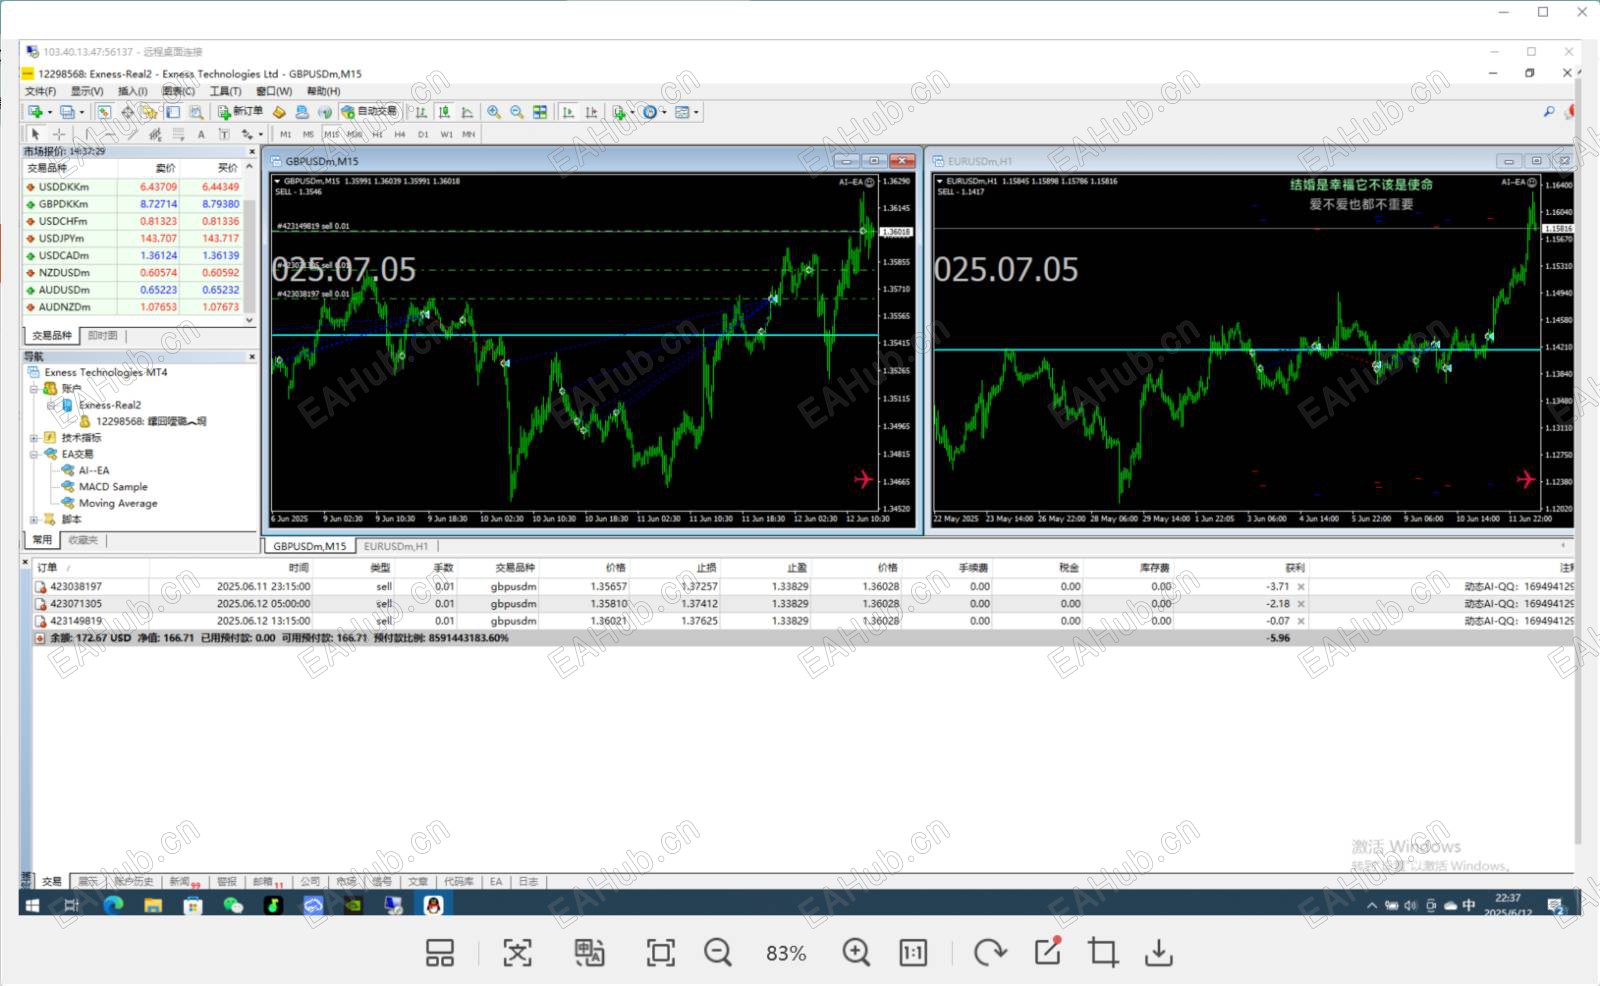Open Microsoft Edge from the taskbar
The image size is (1600, 986).
112,905
